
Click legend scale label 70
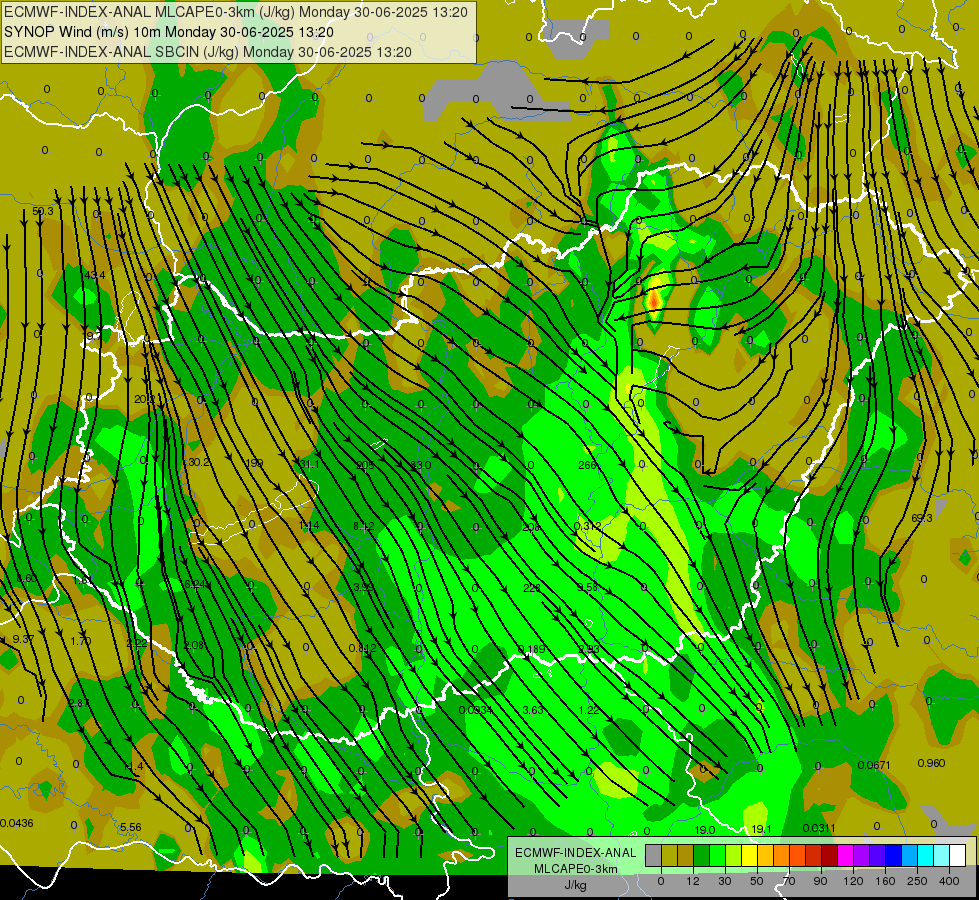point(789,881)
